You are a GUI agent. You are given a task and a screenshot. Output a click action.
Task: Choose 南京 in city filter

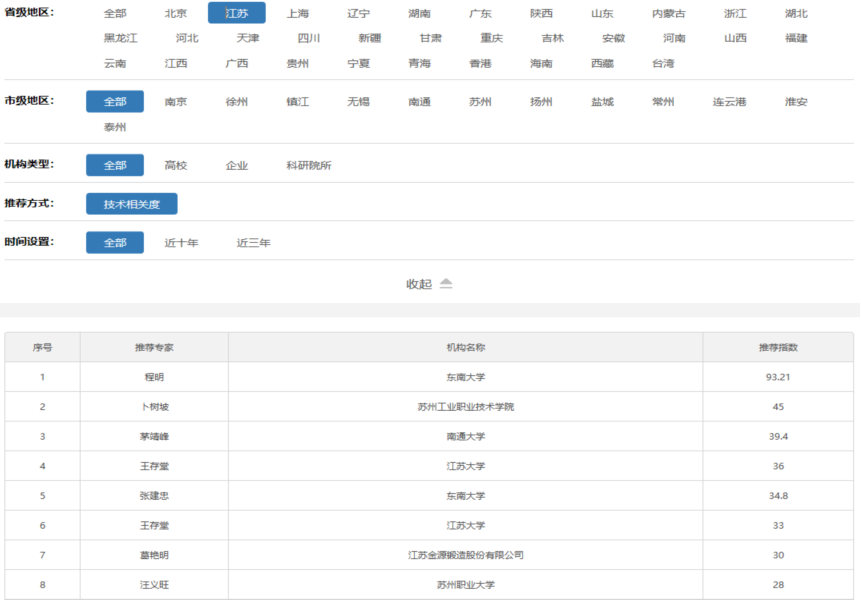tap(176, 102)
